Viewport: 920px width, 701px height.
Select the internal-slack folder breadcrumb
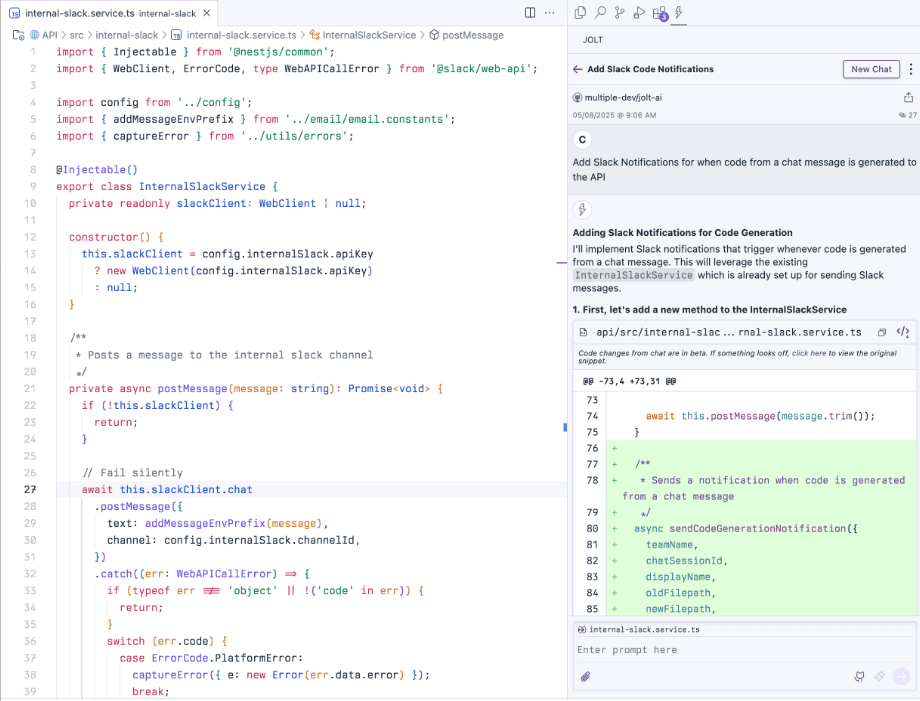click(127, 35)
